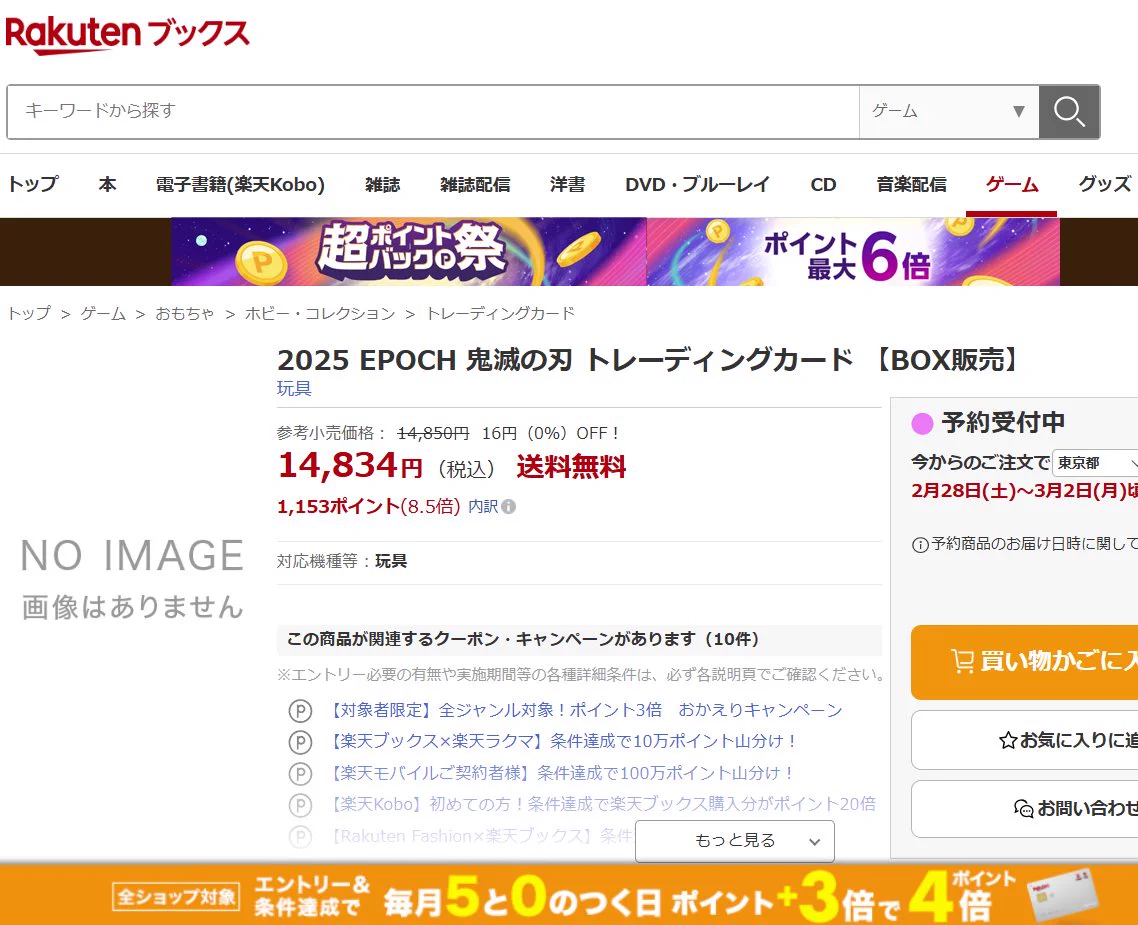
Task: Open 【楽天ブックス×楽天ラクマ】 campaign link
Action: pyautogui.click(x=562, y=741)
